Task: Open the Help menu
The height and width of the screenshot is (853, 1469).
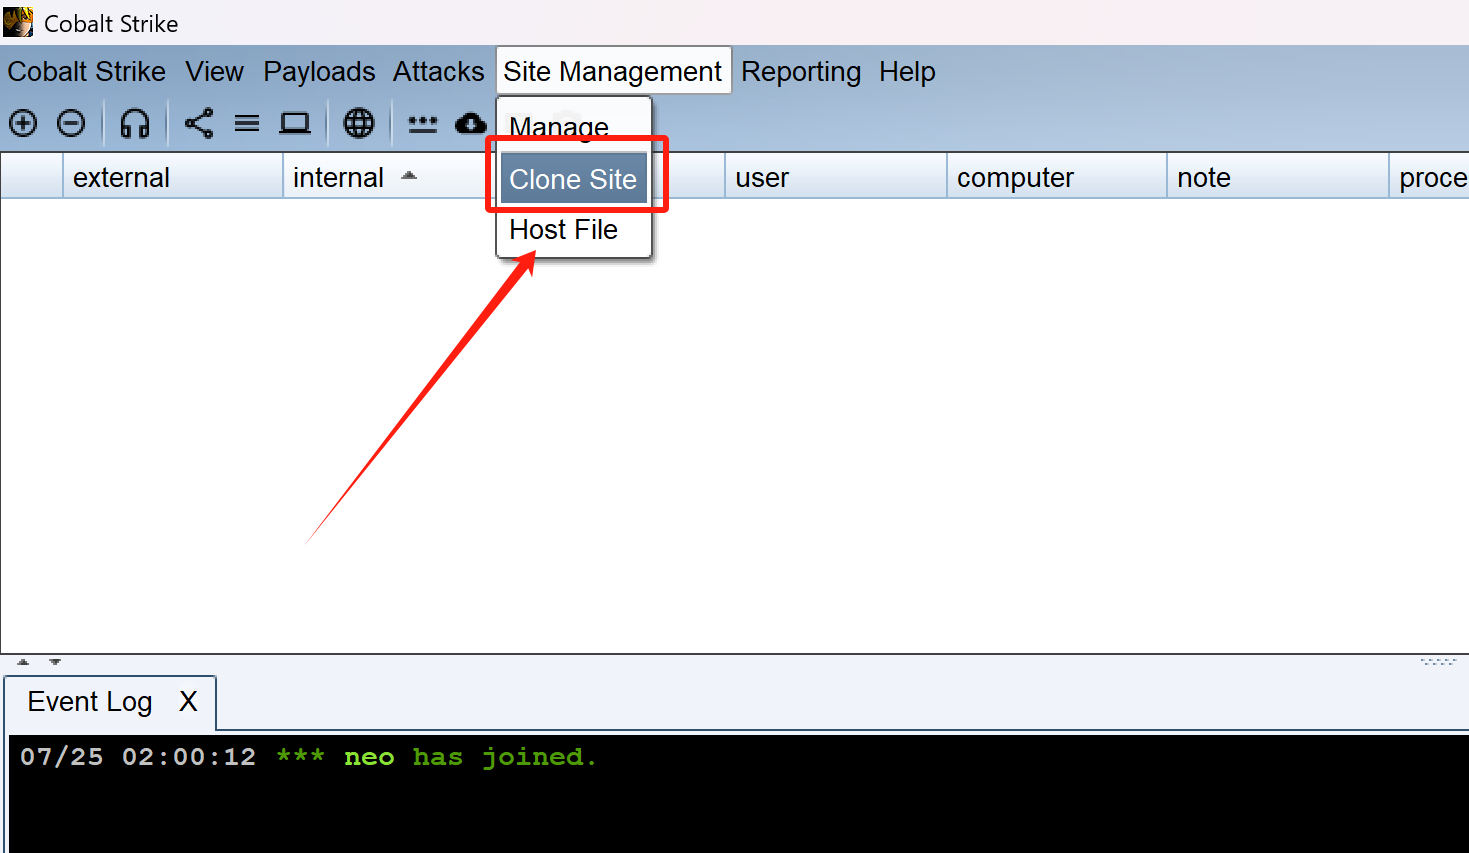Action: tap(907, 71)
